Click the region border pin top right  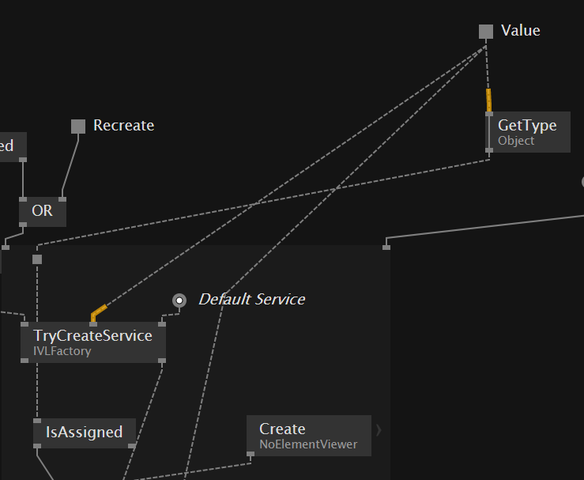[x=386, y=247]
